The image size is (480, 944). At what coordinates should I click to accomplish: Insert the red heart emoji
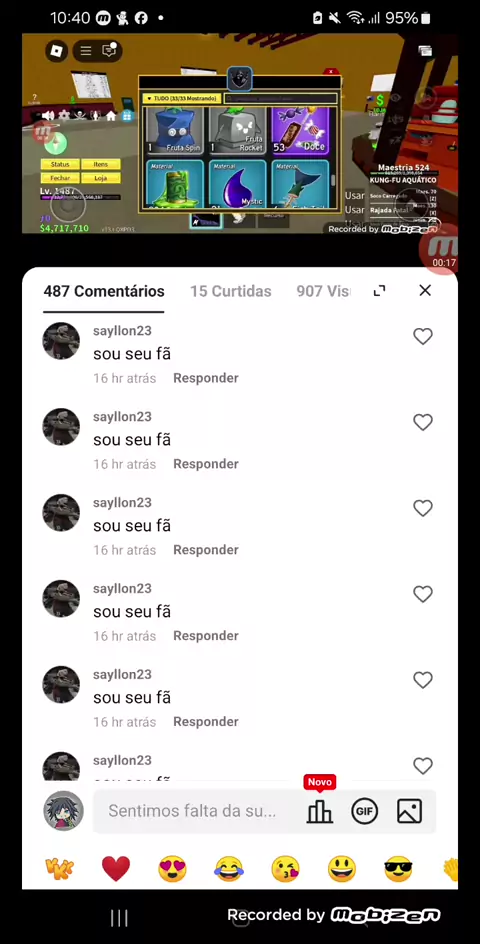coord(116,869)
